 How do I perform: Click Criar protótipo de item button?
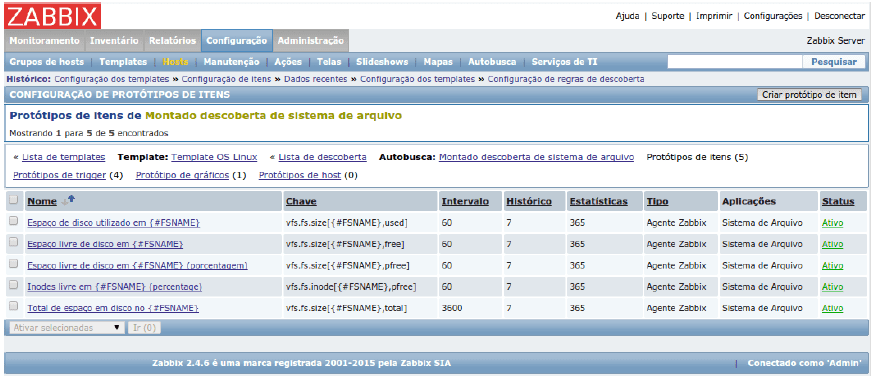pyautogui.click(x=809, y=95)
